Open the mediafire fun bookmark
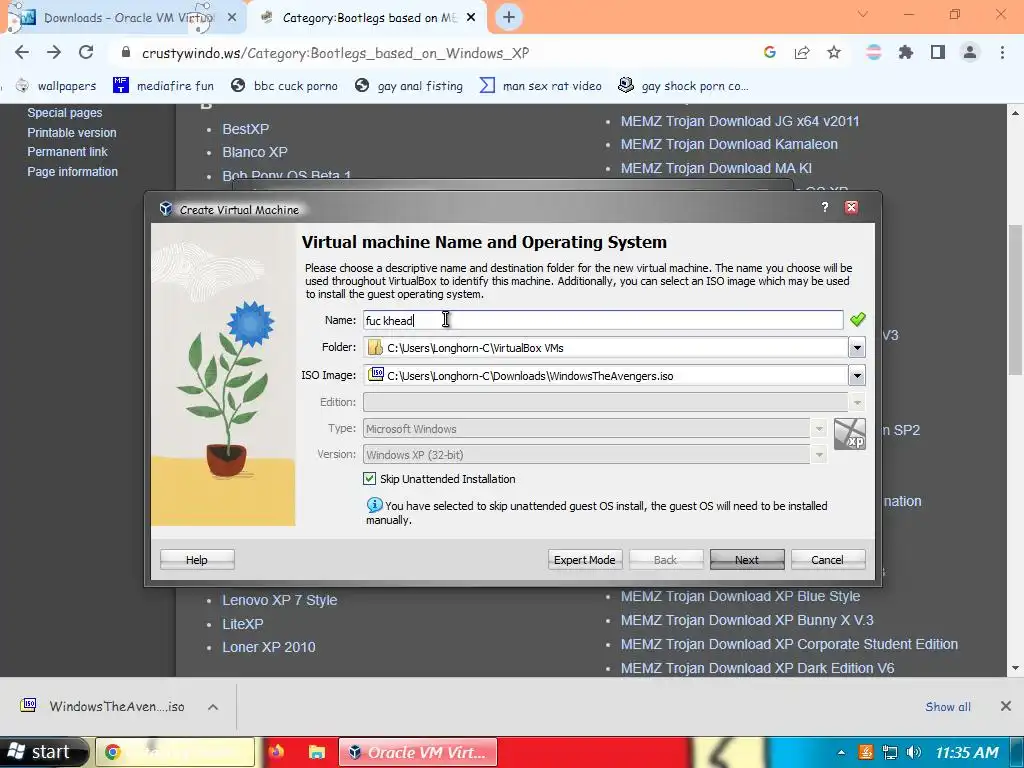 [x=164, y=86]
